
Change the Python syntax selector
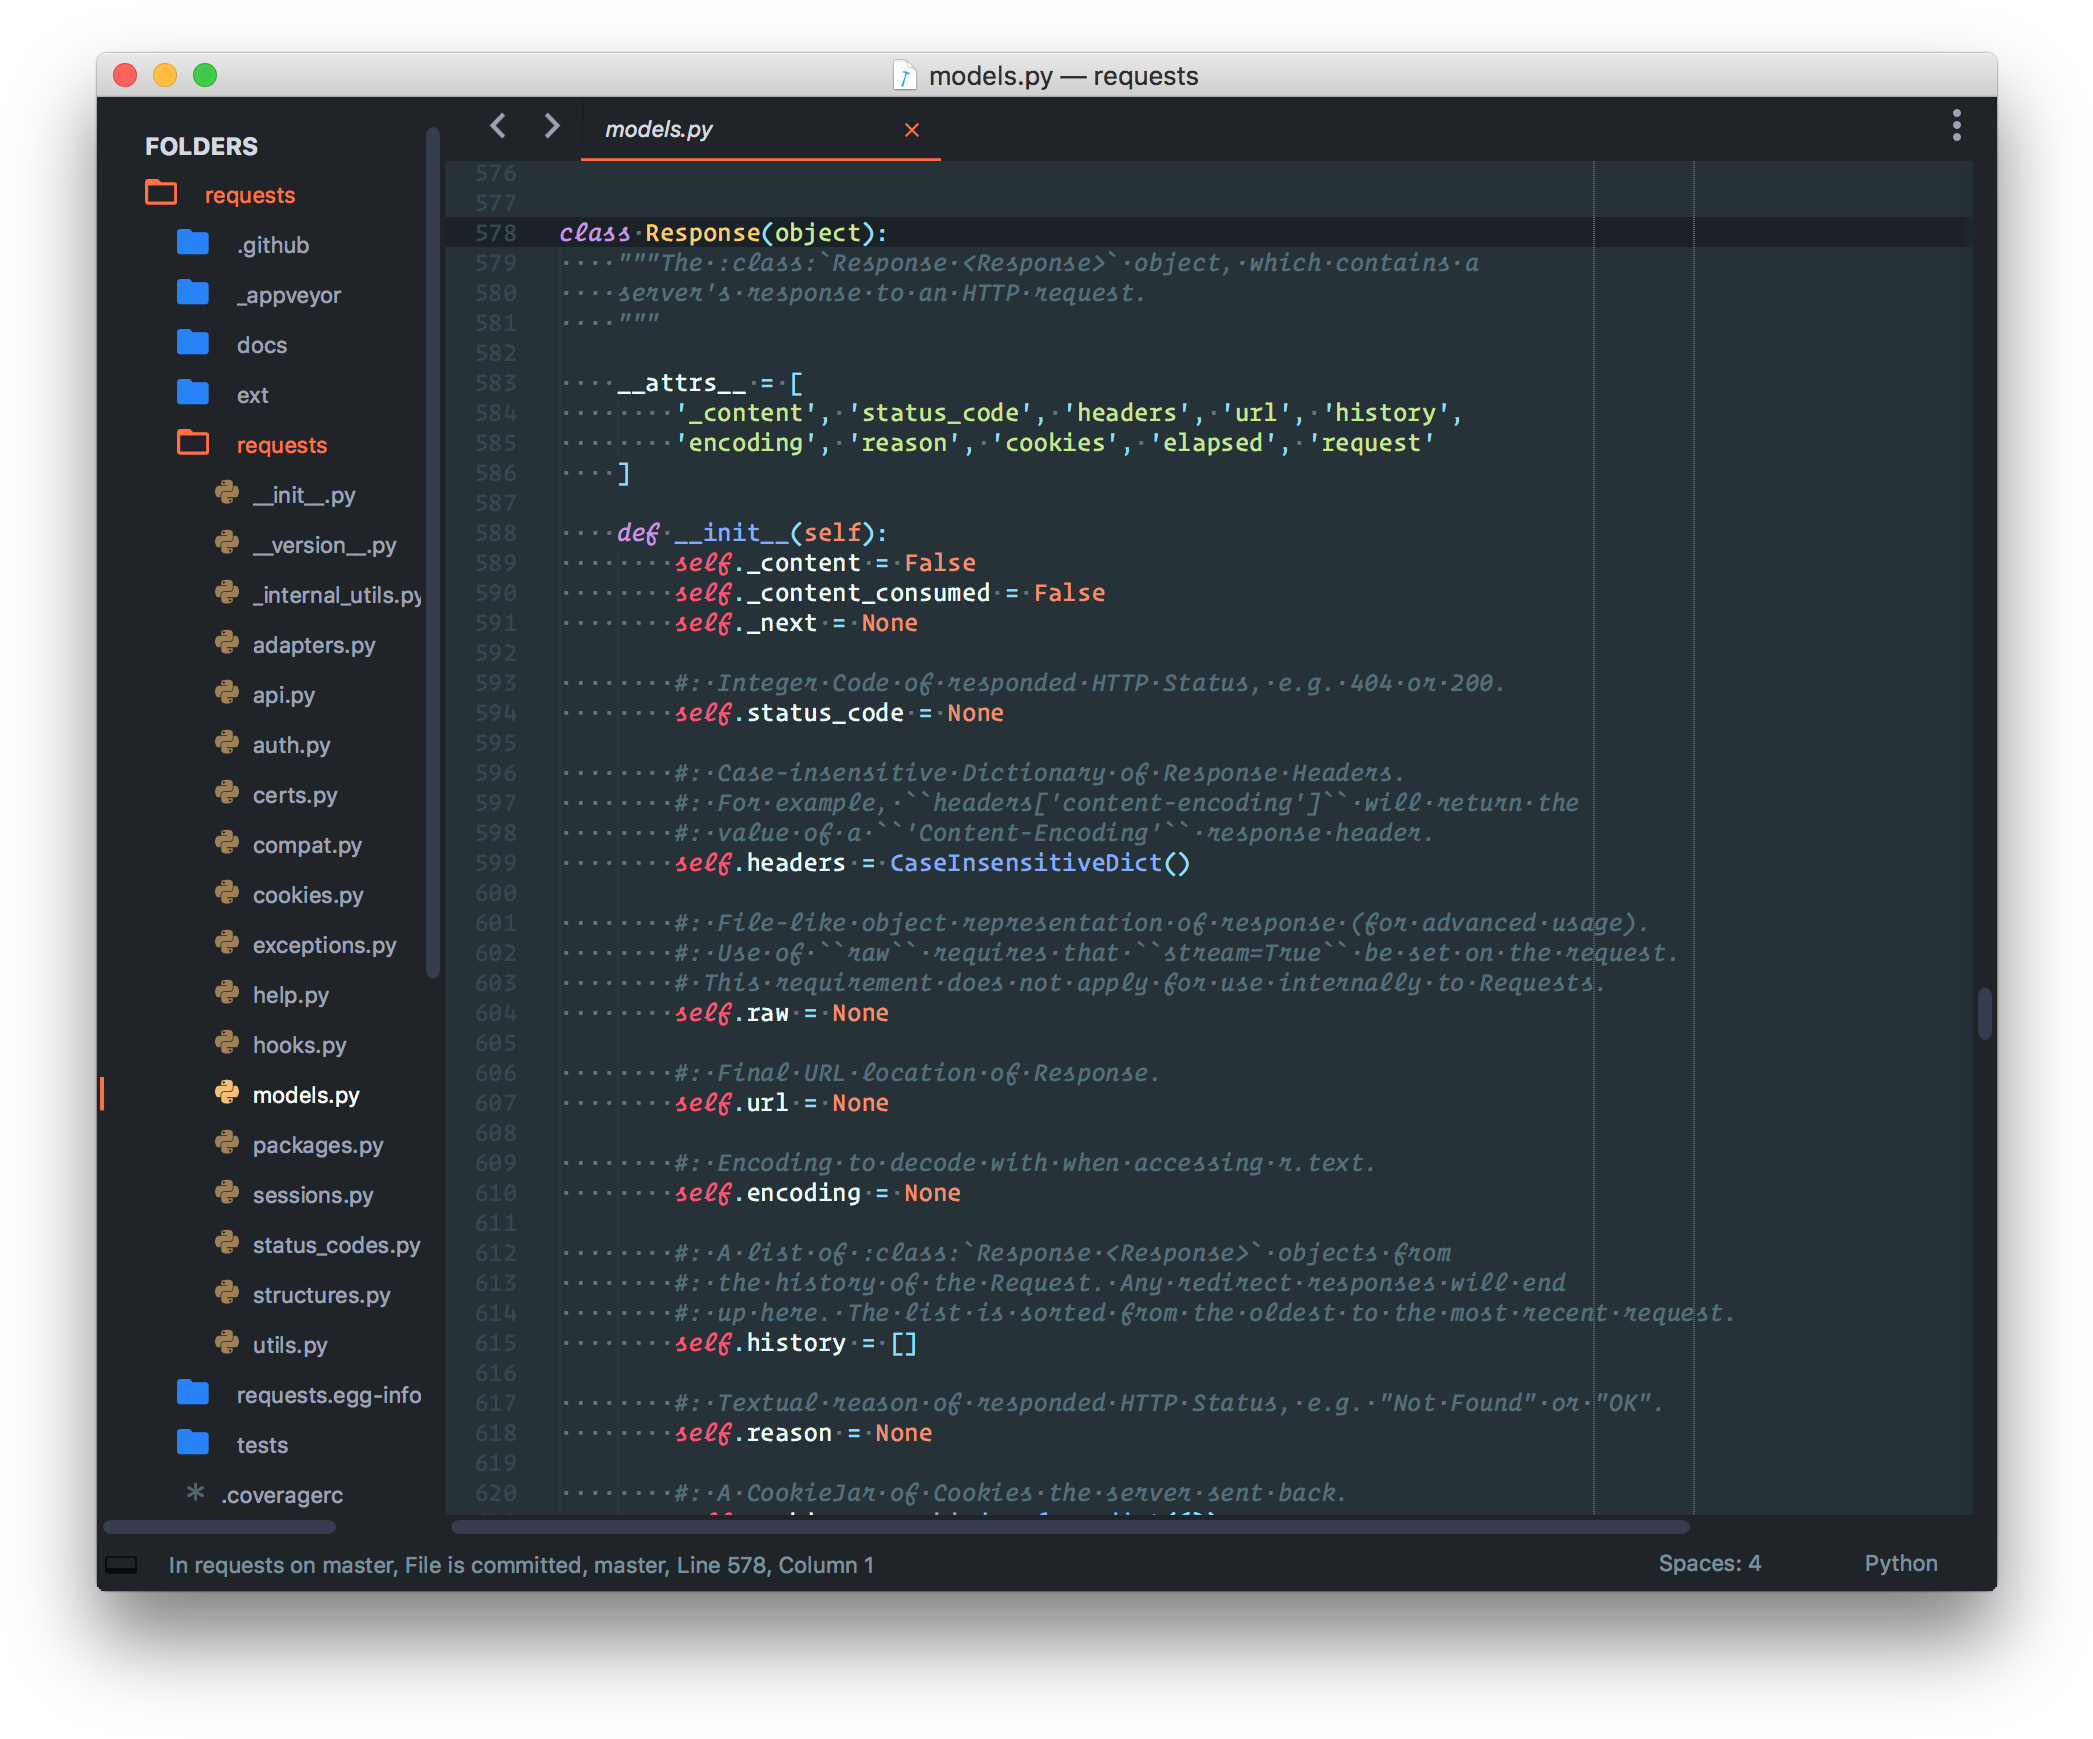tap(1900, 1563)
